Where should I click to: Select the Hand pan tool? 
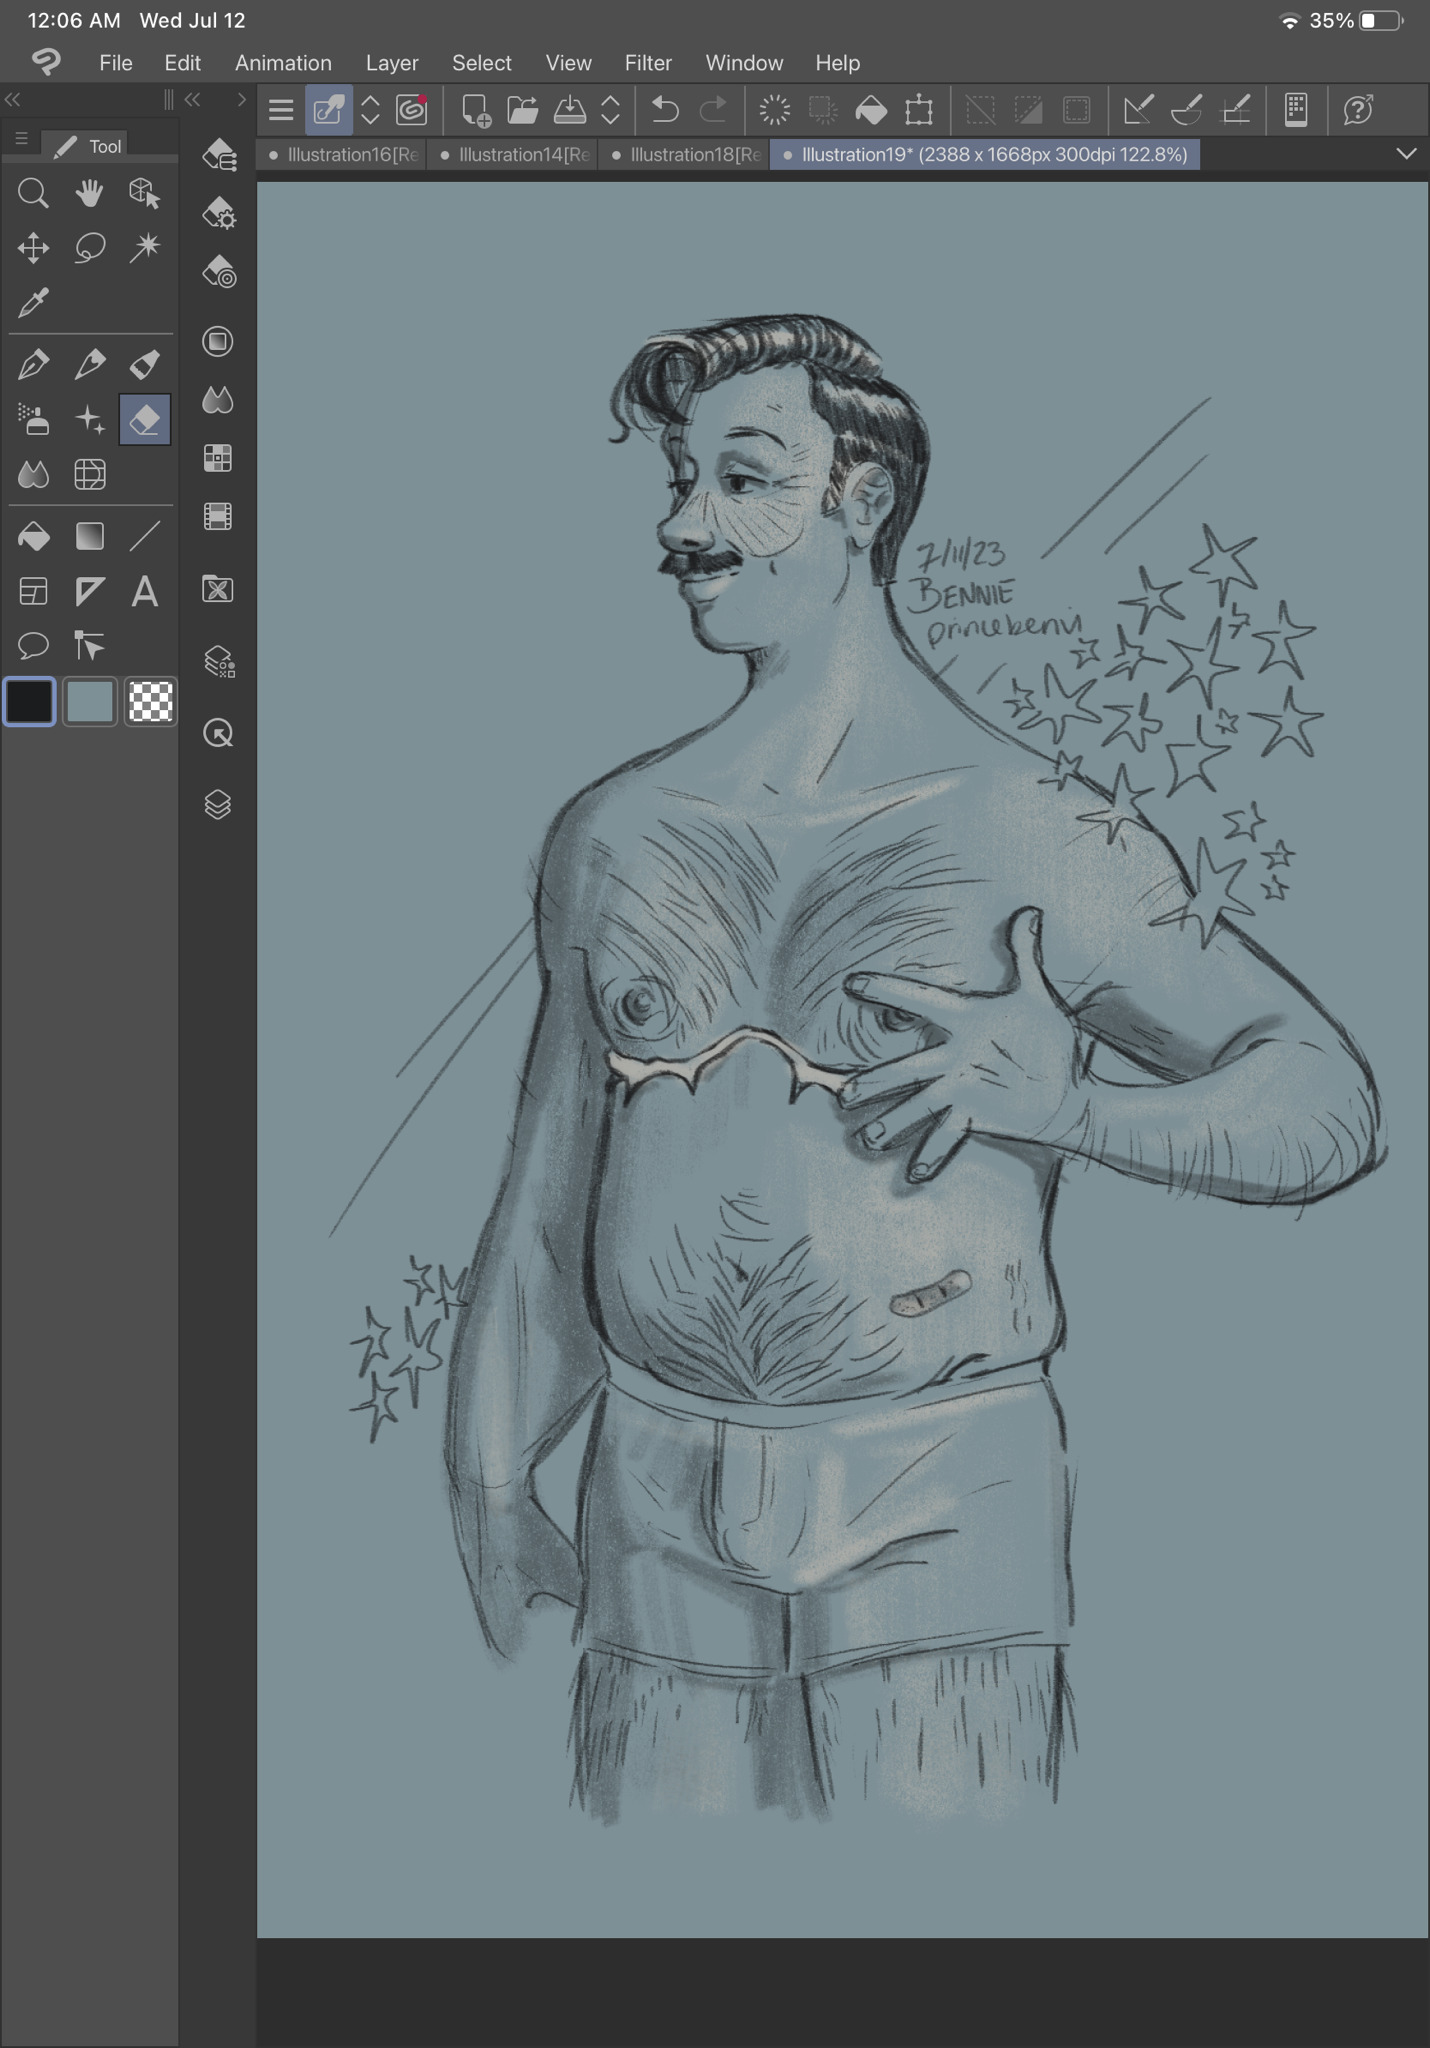(90, 193)
